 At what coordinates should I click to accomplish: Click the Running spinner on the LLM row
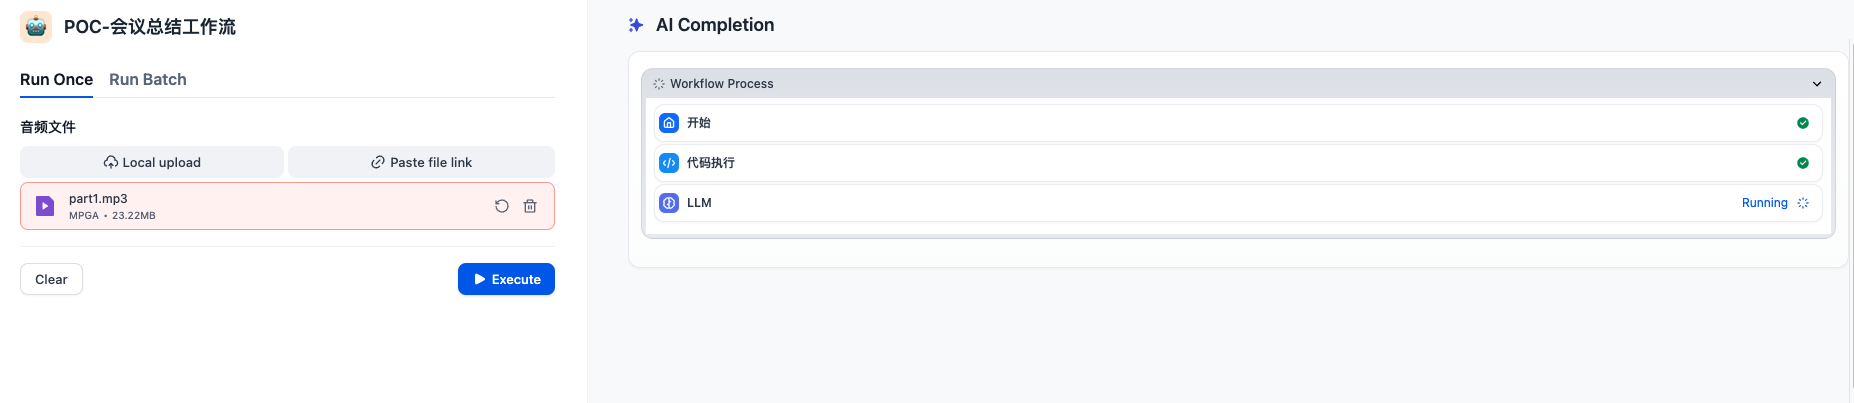(x=1803, y=203)
